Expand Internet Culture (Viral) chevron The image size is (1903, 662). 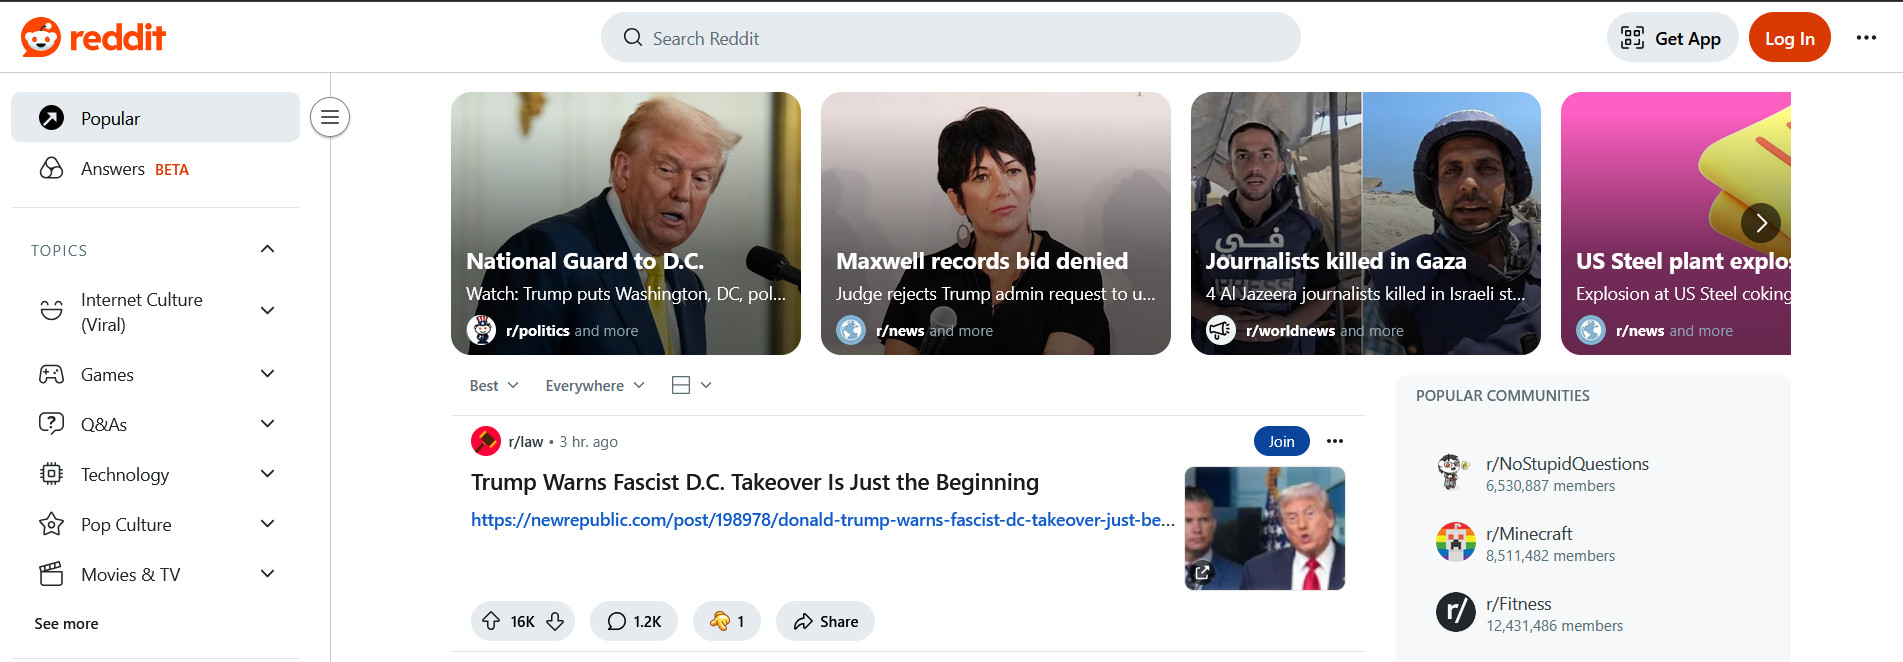click(x=267, y=311)
